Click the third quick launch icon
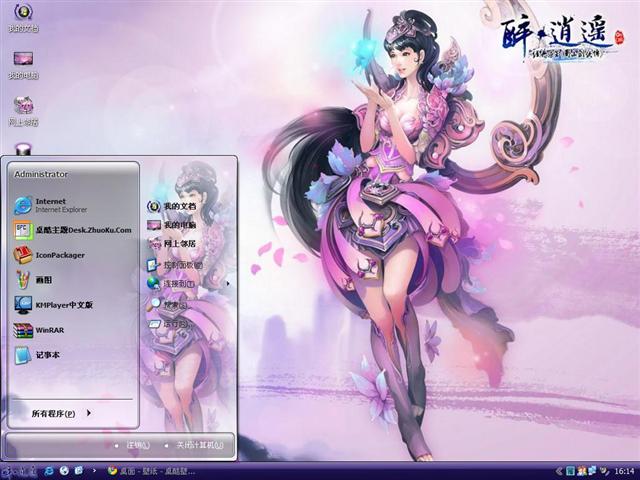 (x=79, y=471)
